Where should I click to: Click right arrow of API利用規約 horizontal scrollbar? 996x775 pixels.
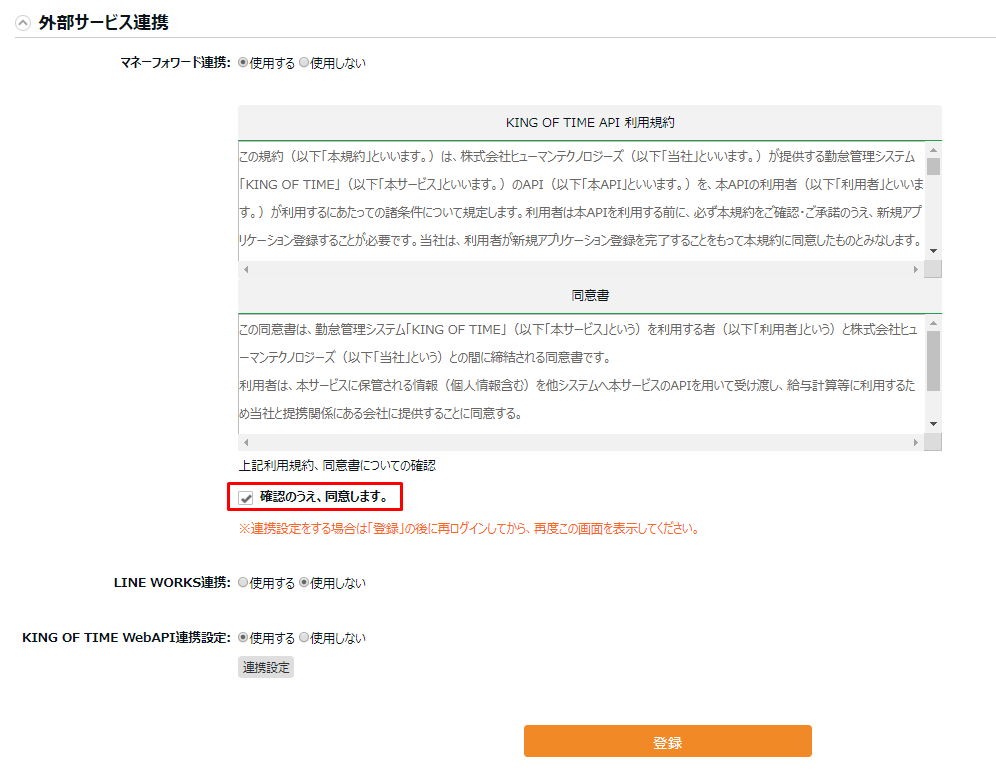coord(915,269)
